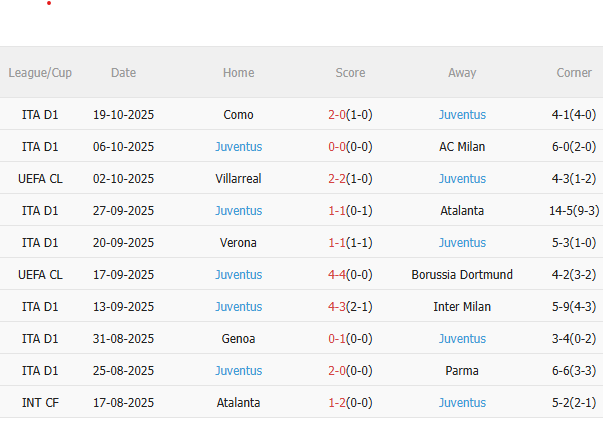Select the Parma team name

click(x=462, y=371)
